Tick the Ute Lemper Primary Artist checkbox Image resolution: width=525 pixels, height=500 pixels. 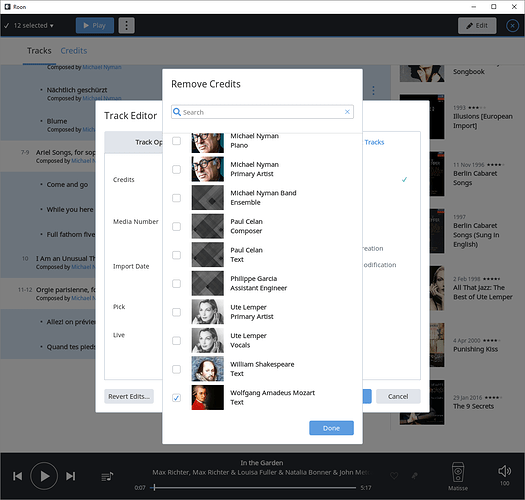pyautogui.click(x=176, y=312)
